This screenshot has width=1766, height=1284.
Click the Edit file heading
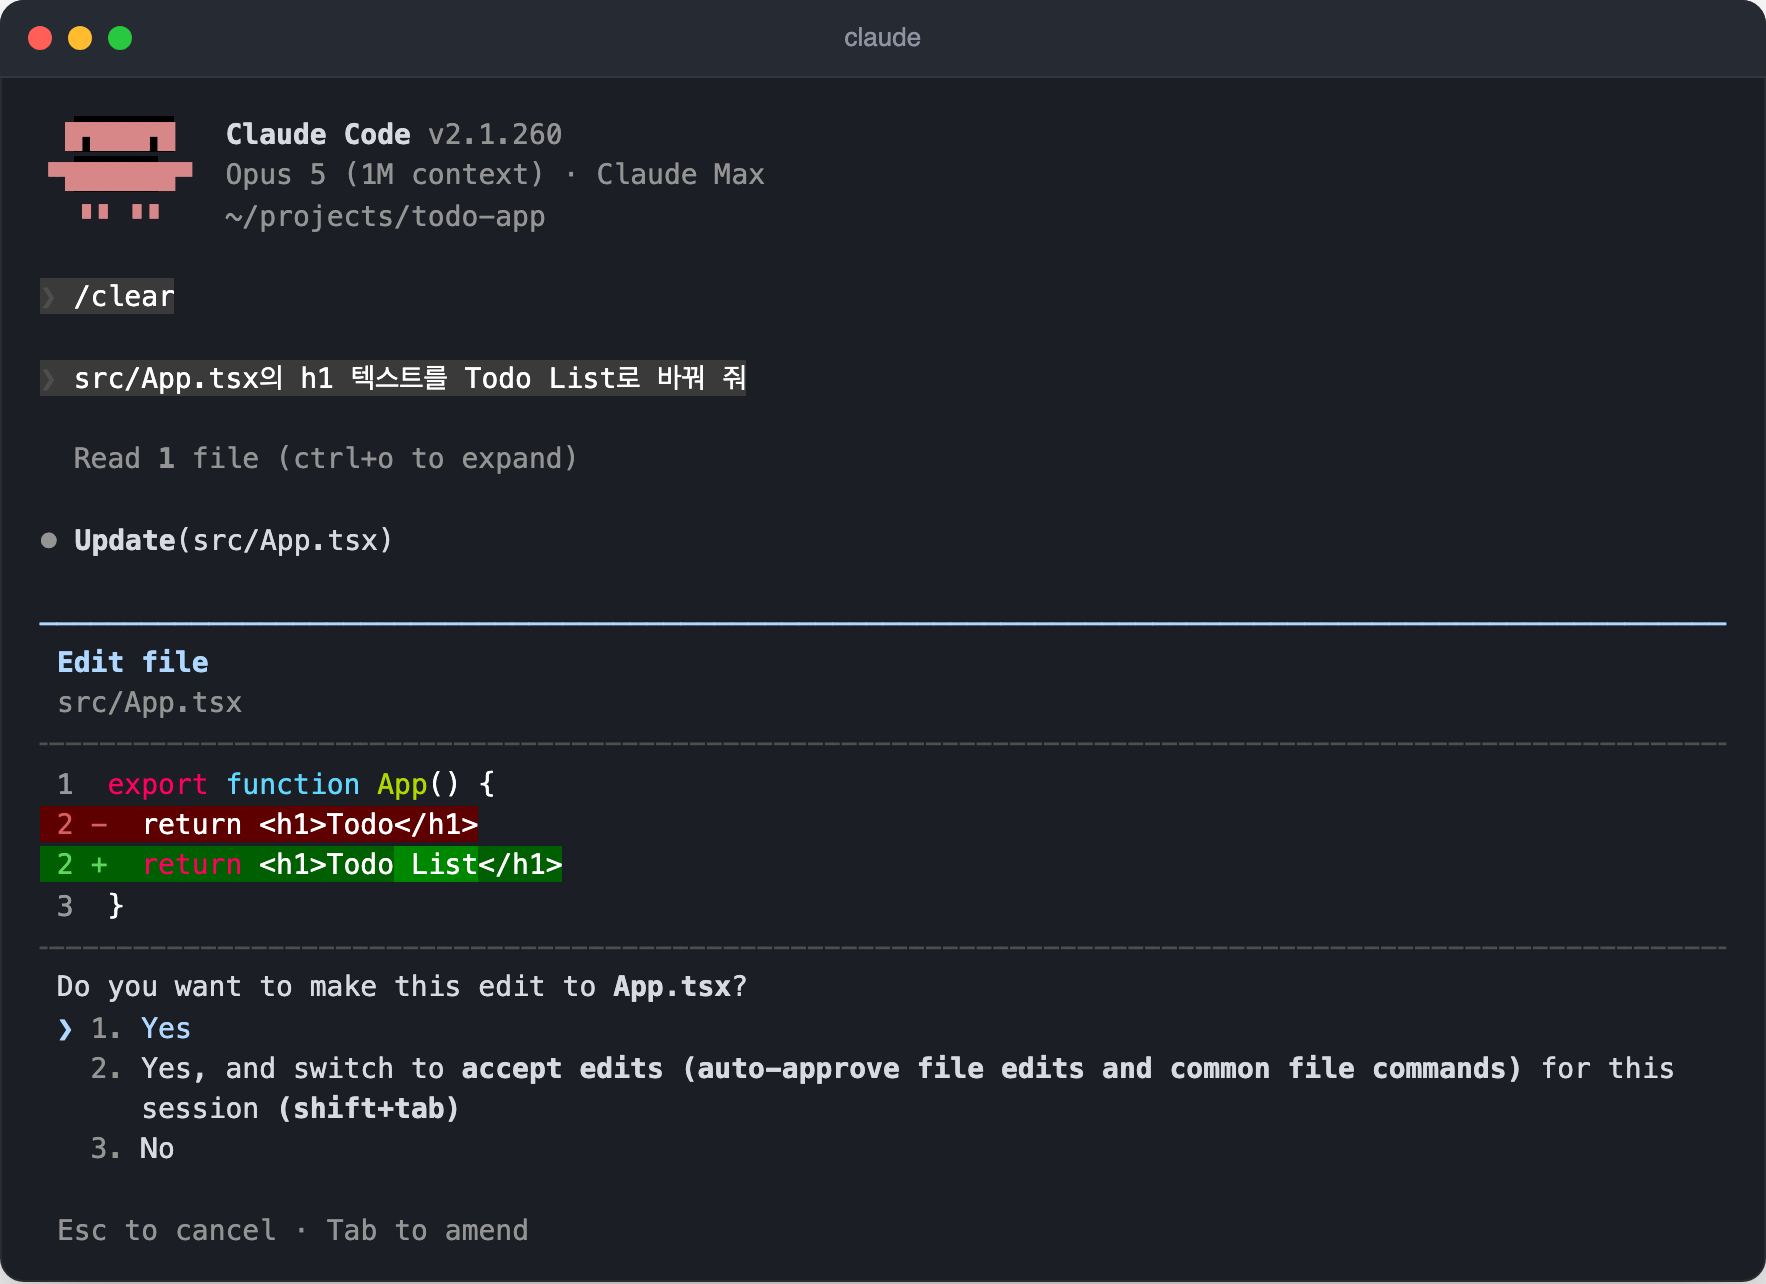tap(133, 662)
